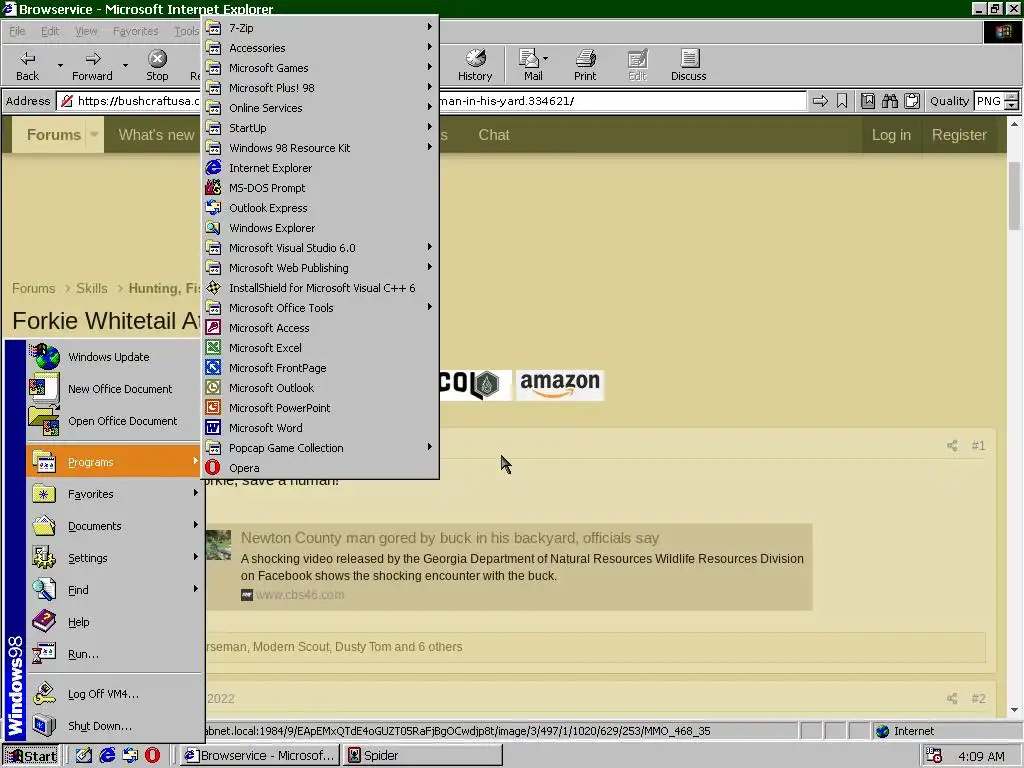Screen dimensions: 1024x768
Task: Select Log Off VM4... in Start menu
Action: tap(114, 694)
